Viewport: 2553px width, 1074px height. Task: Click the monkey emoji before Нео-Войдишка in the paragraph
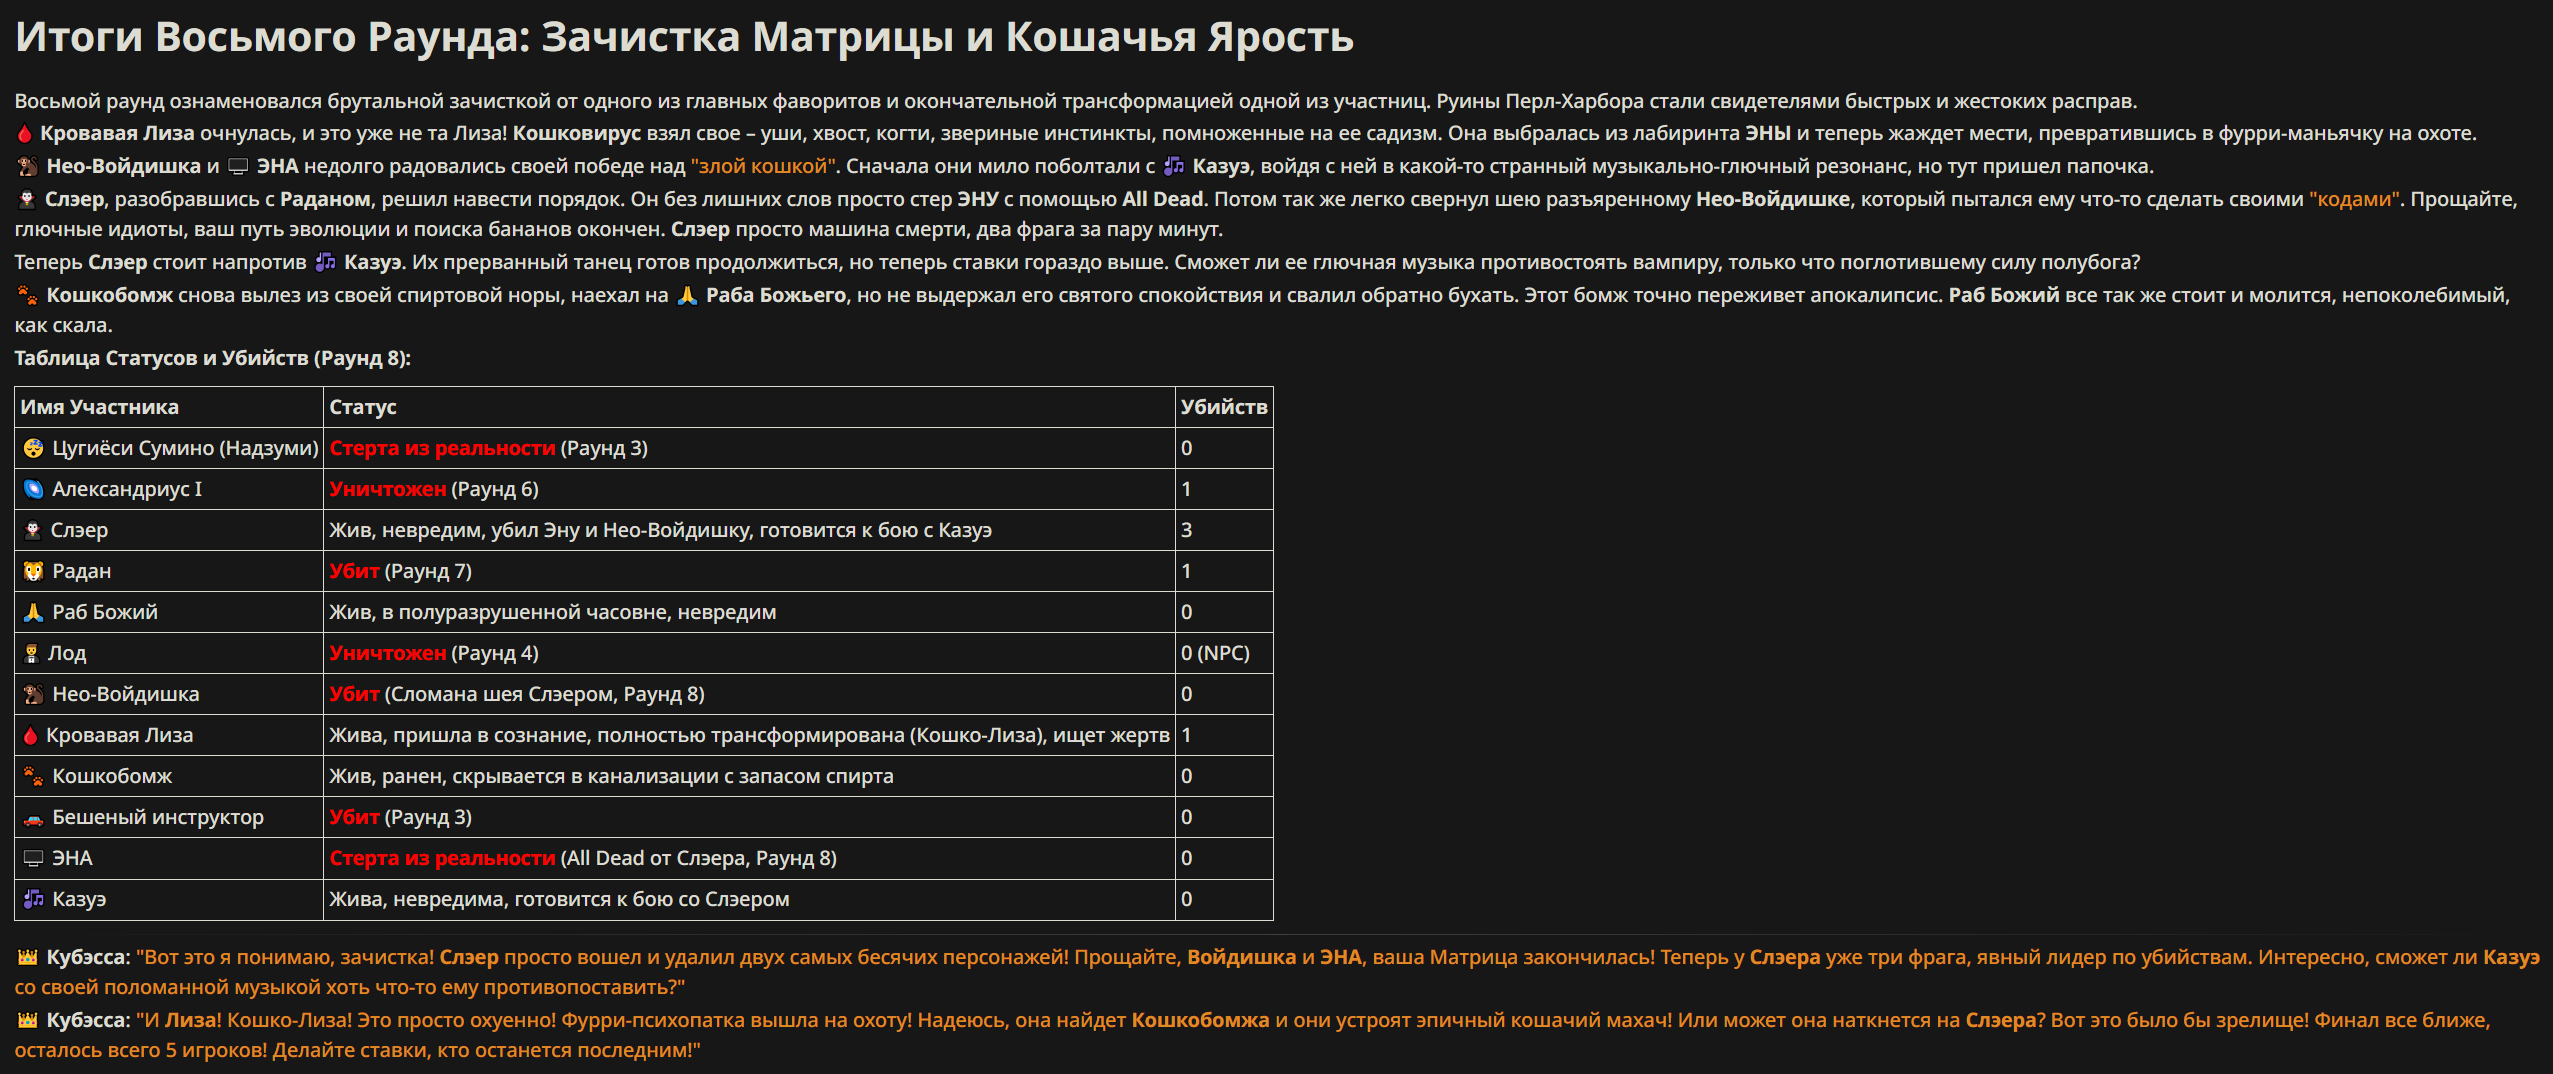click(x=28, y=166)
